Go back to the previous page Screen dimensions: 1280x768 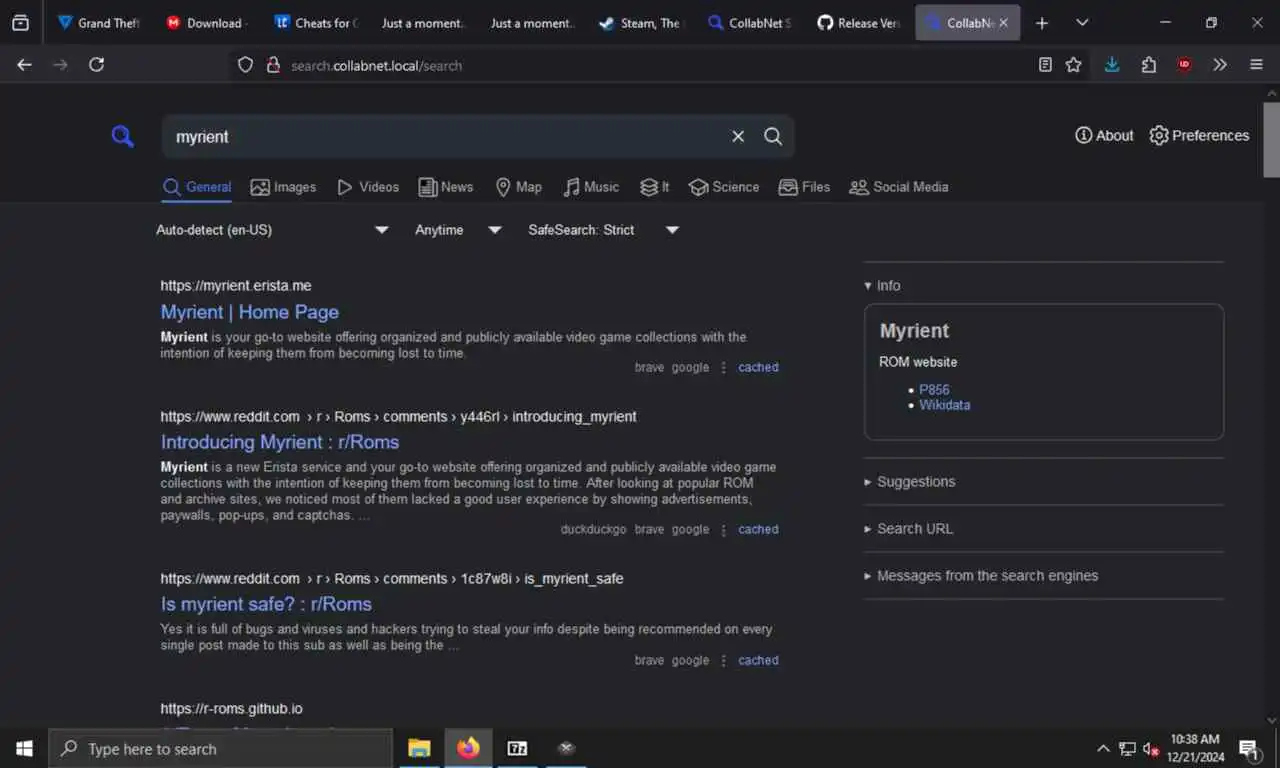(24, 65)
